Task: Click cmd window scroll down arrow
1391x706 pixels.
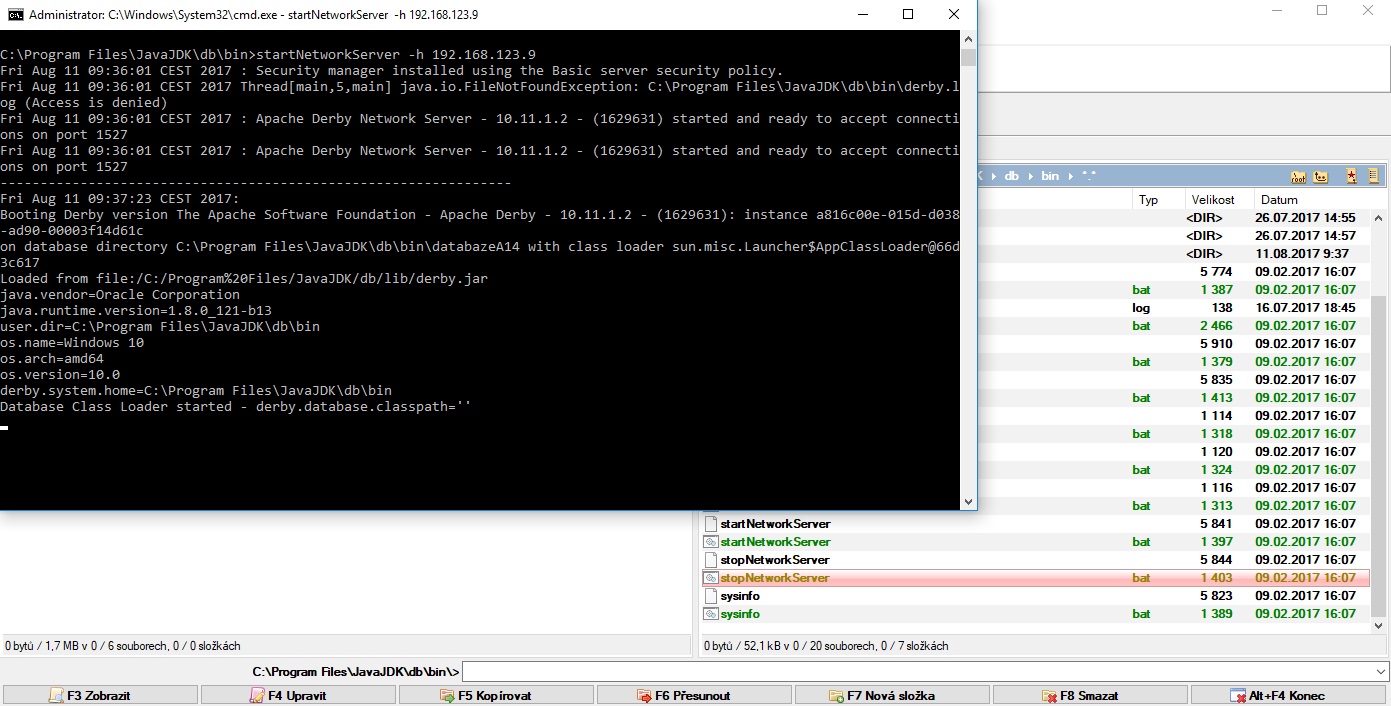Action: [968, 502]
